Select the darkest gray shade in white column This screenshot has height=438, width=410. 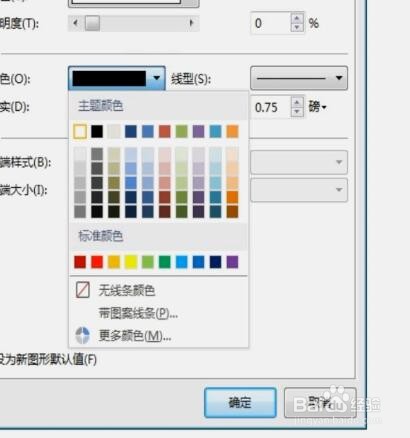pos(80,211)
